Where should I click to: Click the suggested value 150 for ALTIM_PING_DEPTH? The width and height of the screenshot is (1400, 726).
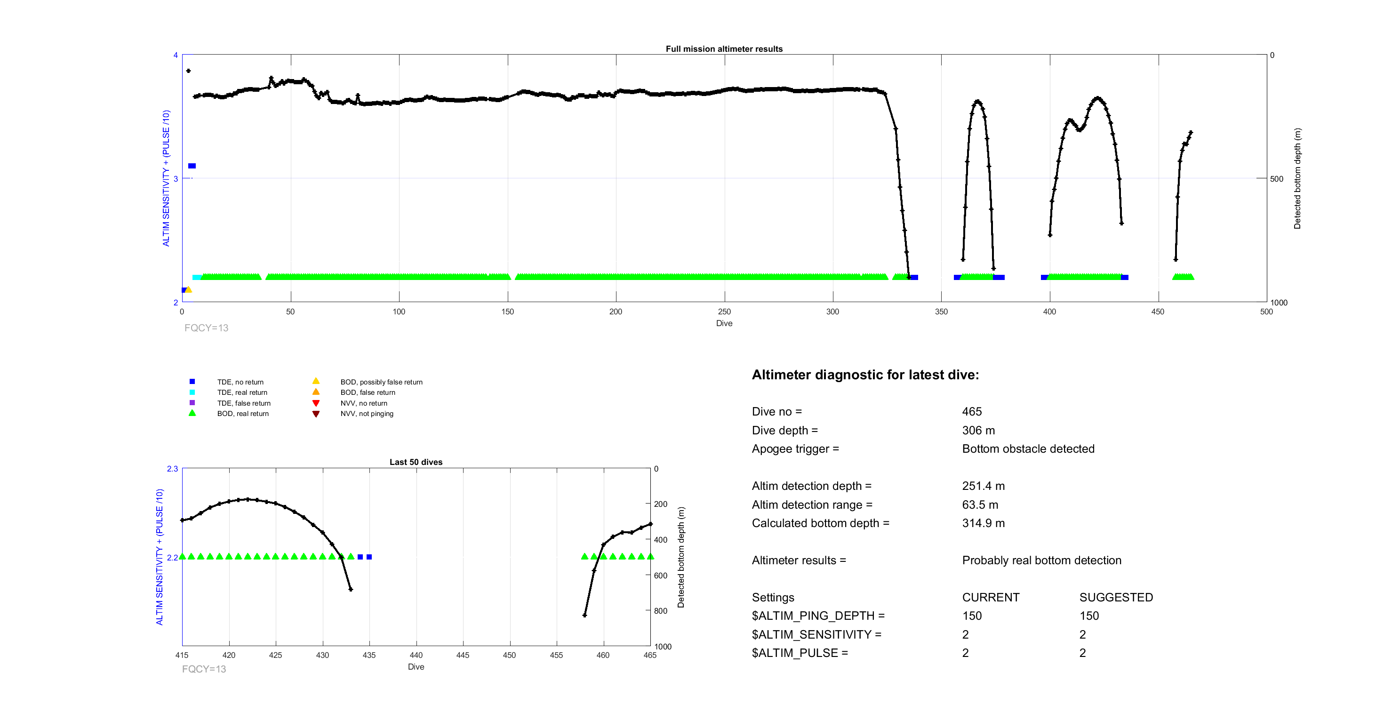[1090, 616]
